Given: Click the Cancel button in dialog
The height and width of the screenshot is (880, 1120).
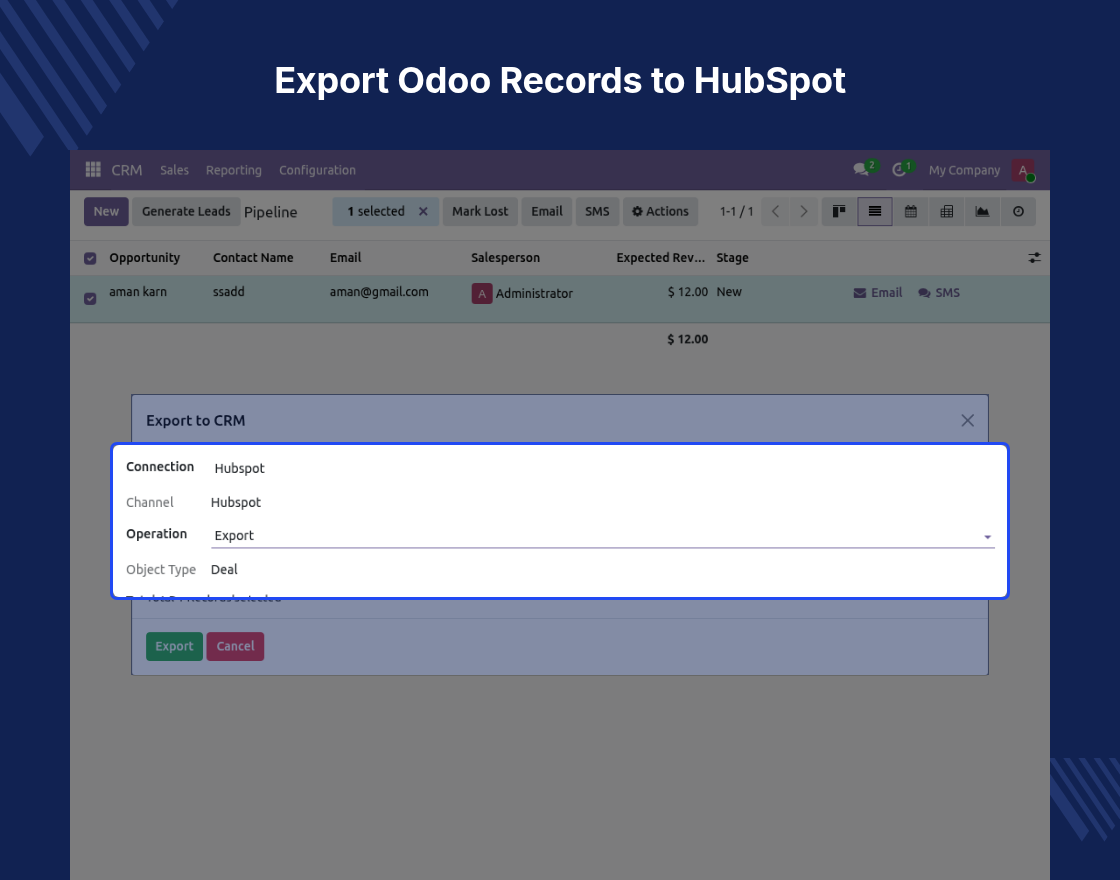Looking at the screenshot, I should pyautogui.click(x=235, y=646).
